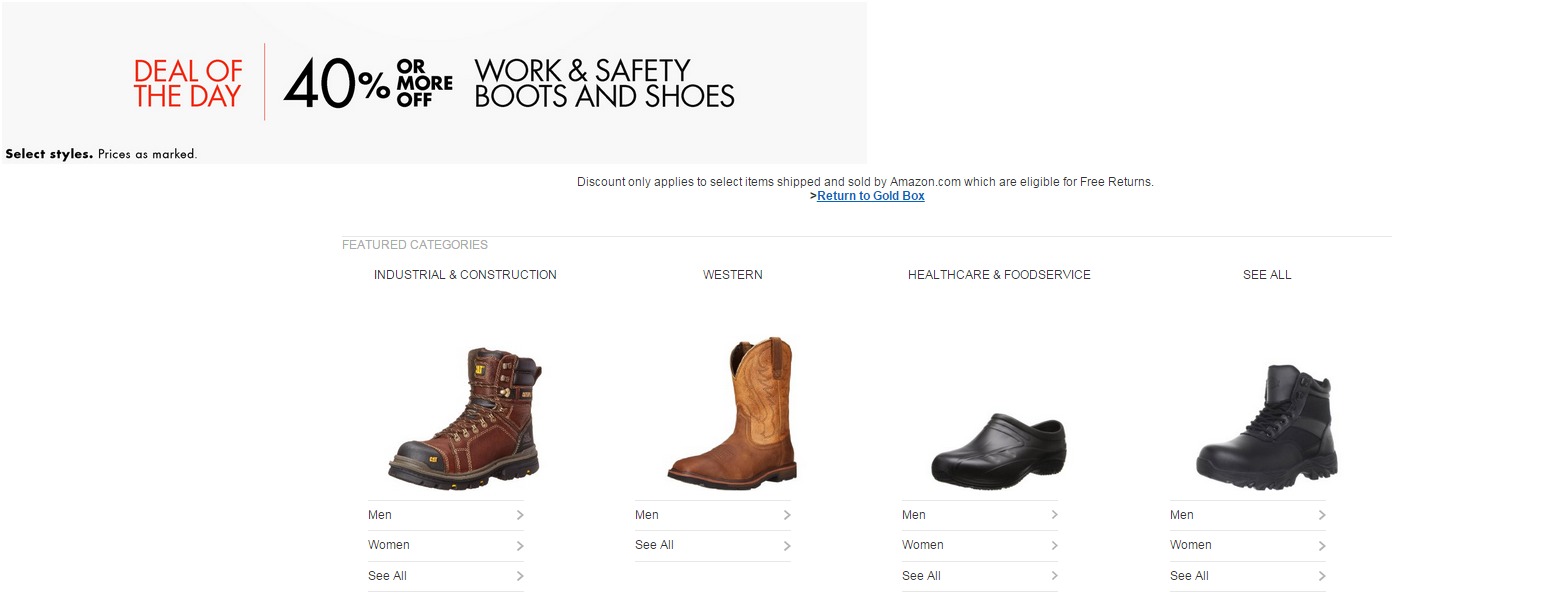
Task: Click chevron beside Western See All
Action: [787, 546]
